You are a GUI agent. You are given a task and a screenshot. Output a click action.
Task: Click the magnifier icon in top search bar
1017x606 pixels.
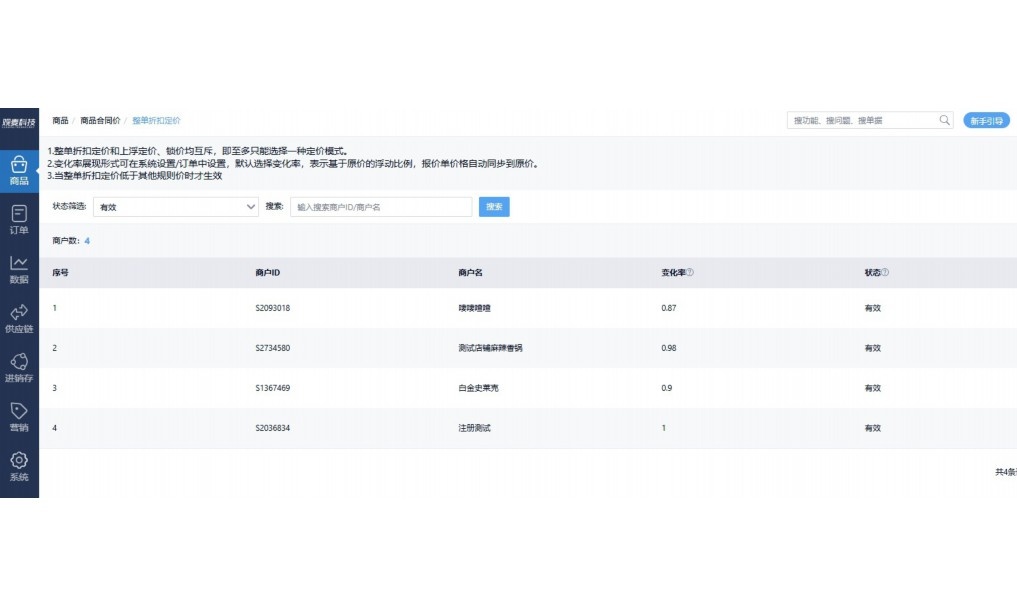tap(944, 119)
